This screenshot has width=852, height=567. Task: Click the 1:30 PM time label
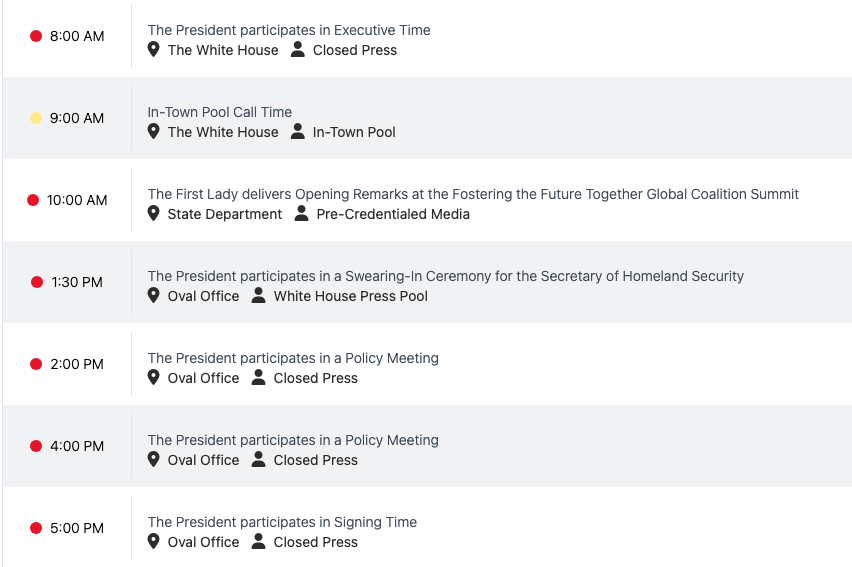tap(77, 282)
